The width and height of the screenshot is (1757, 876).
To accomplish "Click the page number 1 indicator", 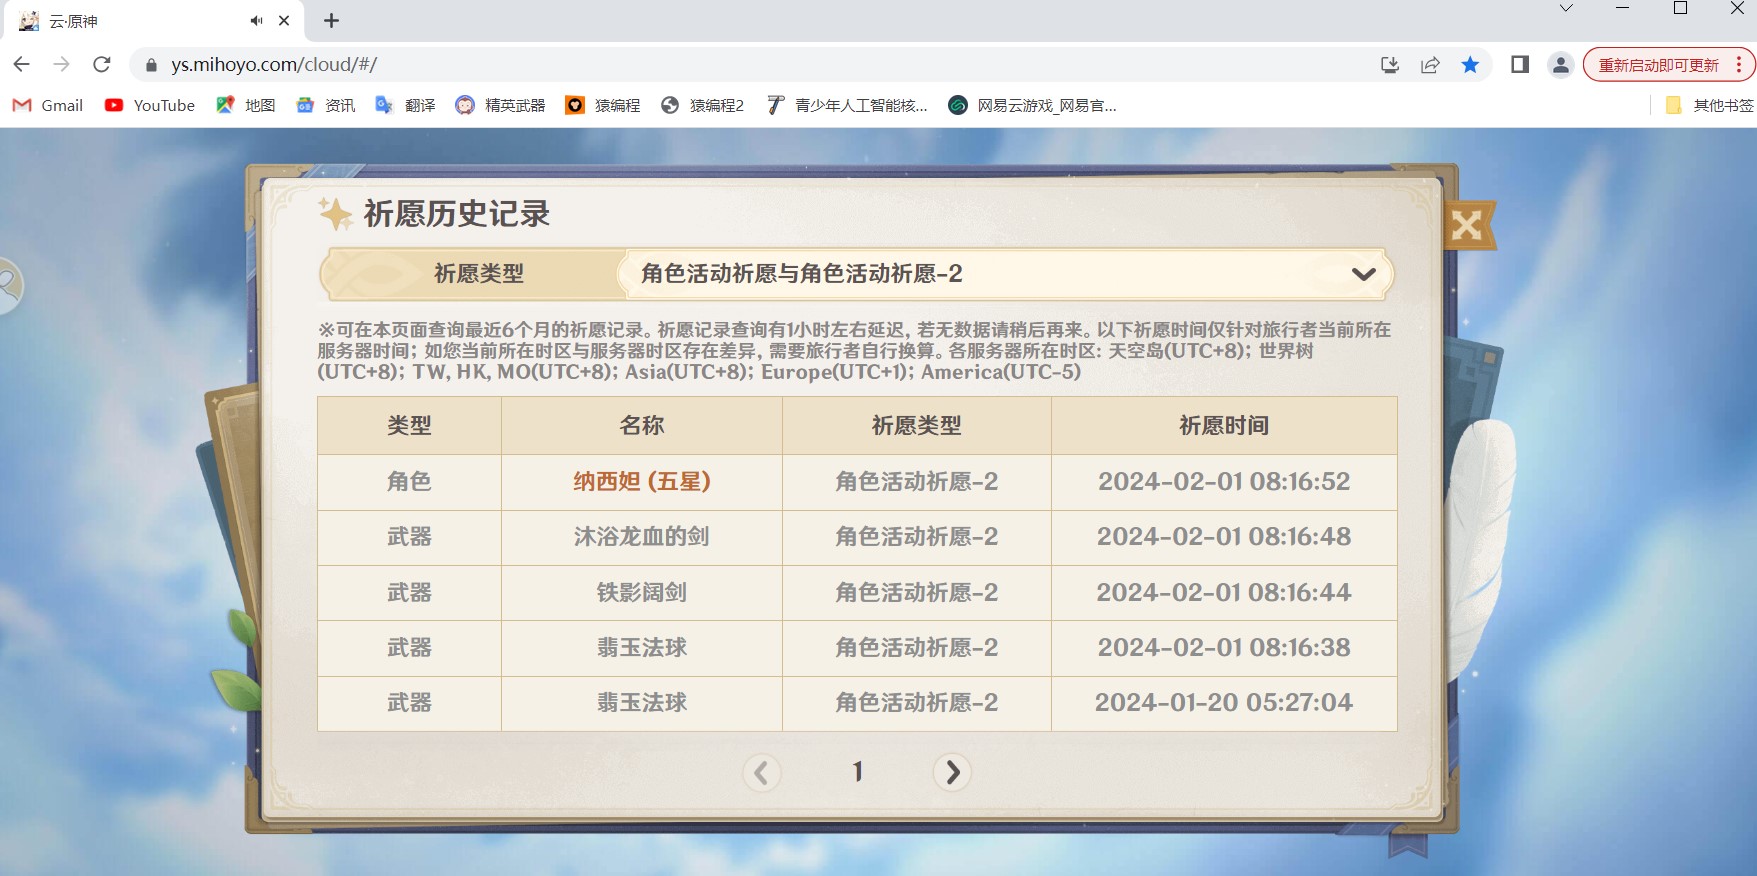I will click(x=857, y=772).
